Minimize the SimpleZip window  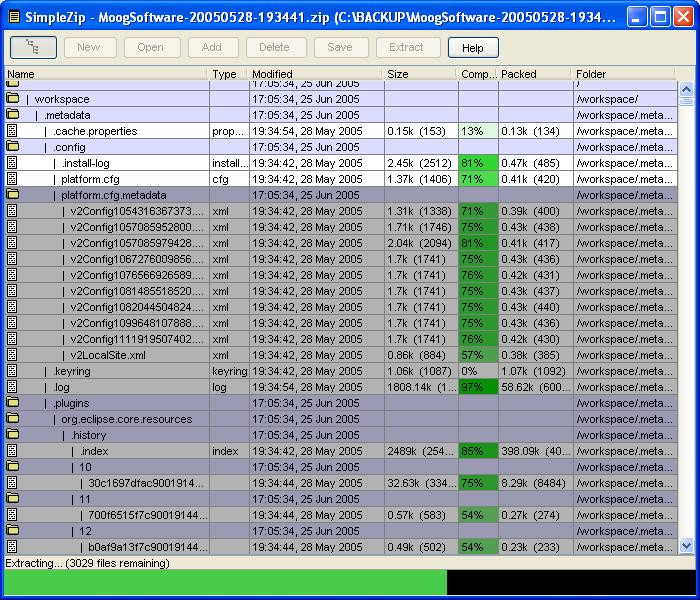[636, 17]
